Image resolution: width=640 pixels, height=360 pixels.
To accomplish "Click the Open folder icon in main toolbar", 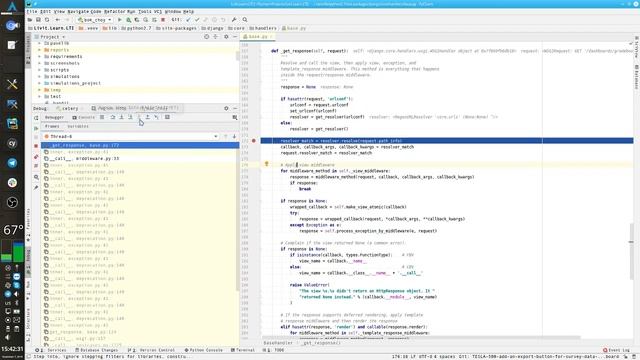I will click(x=30, y=20).
